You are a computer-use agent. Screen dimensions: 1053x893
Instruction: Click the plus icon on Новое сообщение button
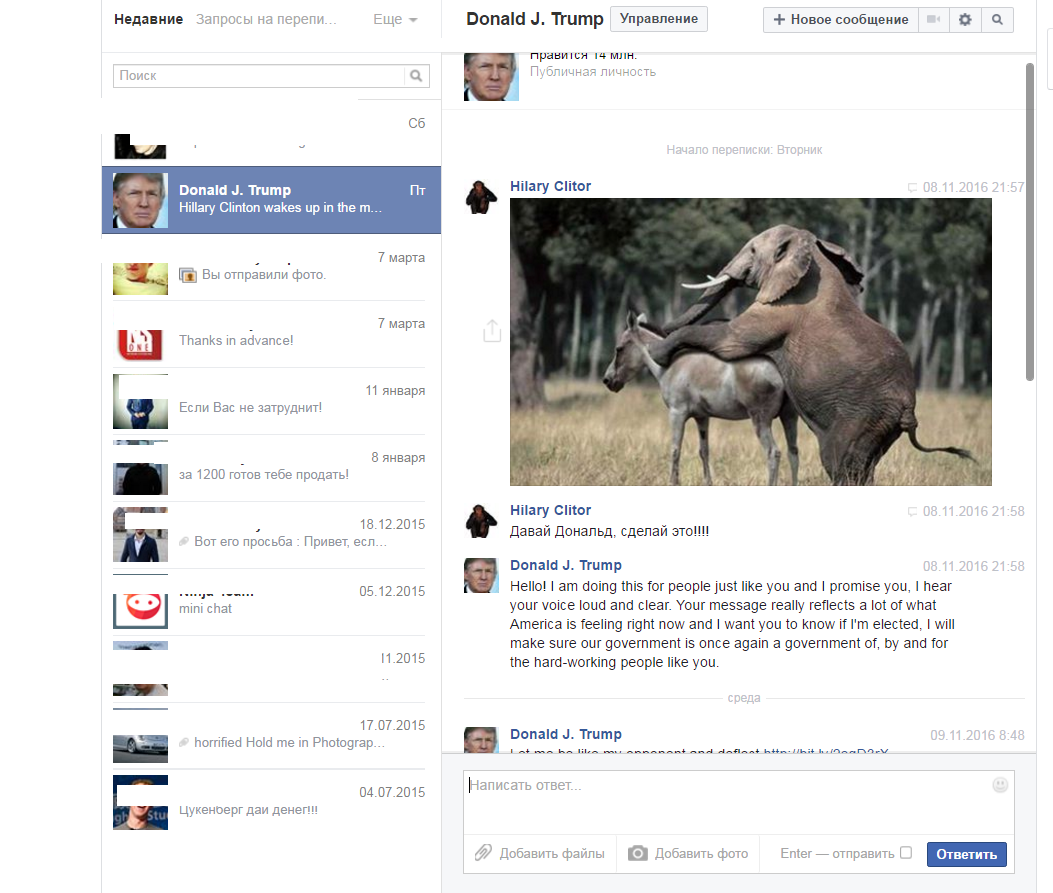(779, 19)
